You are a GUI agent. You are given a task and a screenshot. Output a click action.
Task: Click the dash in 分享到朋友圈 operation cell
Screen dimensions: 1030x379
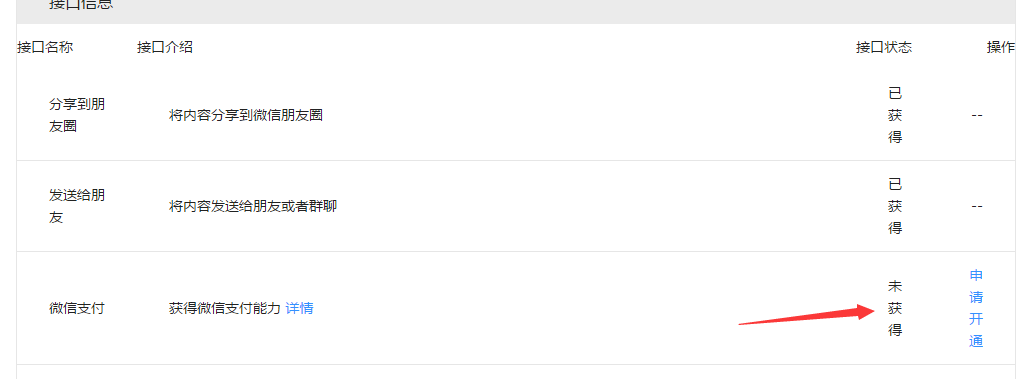click(977, 116)
